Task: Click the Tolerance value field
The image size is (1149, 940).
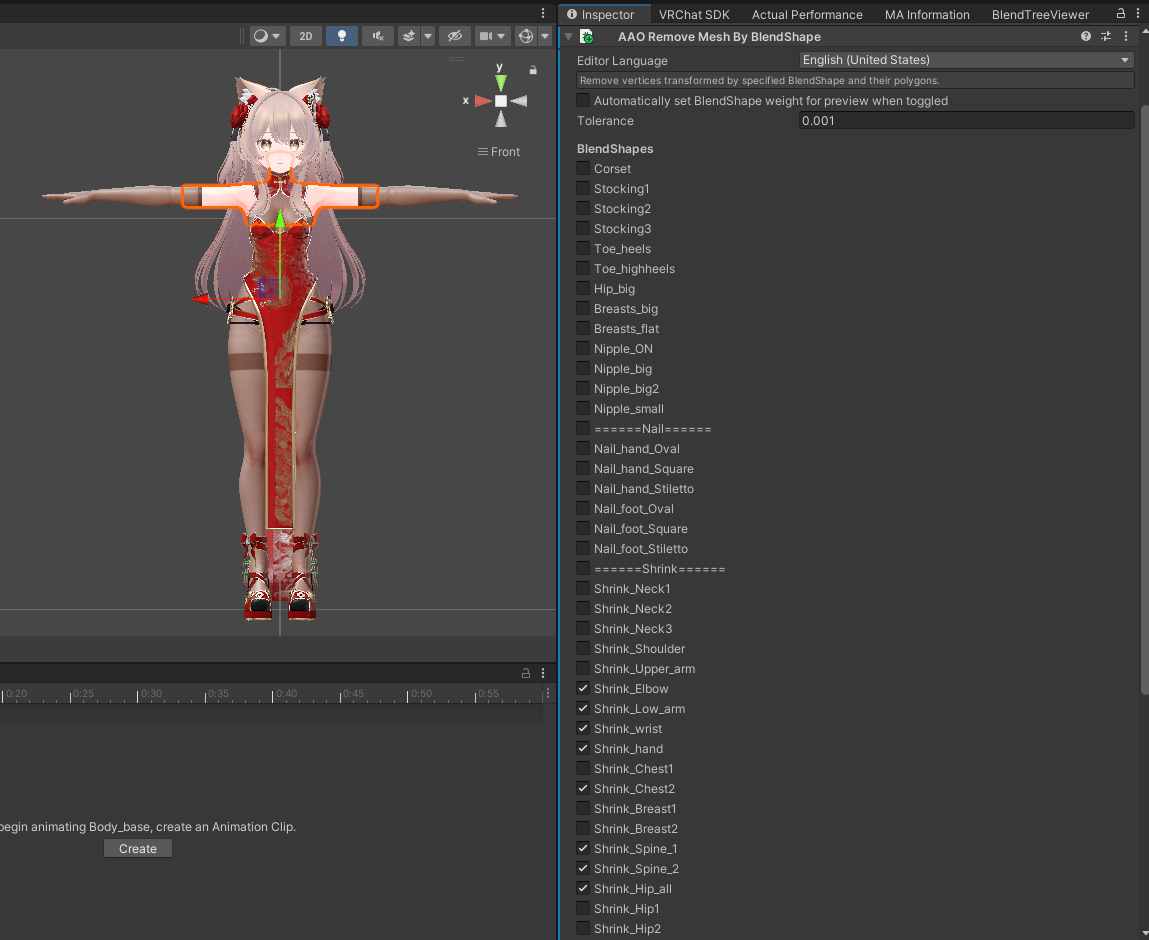Action: coord(965,120)
